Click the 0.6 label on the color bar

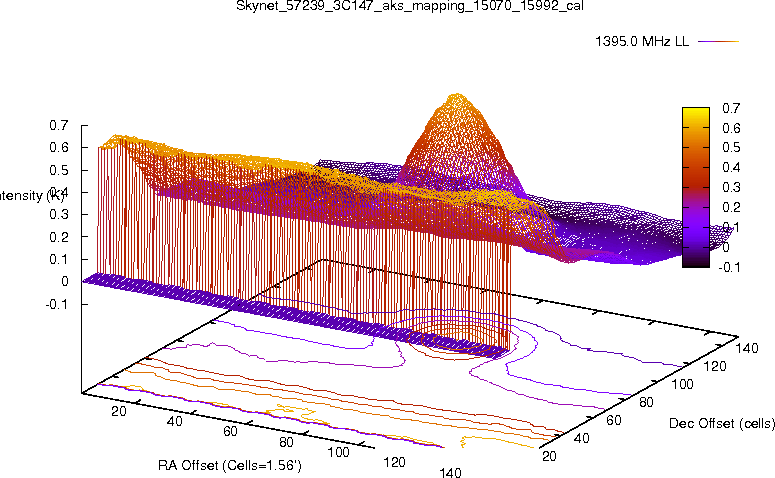[731, 128]
